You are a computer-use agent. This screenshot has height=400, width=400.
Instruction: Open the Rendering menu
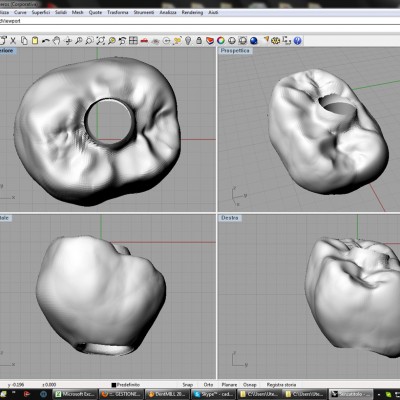tap(192, 12)
